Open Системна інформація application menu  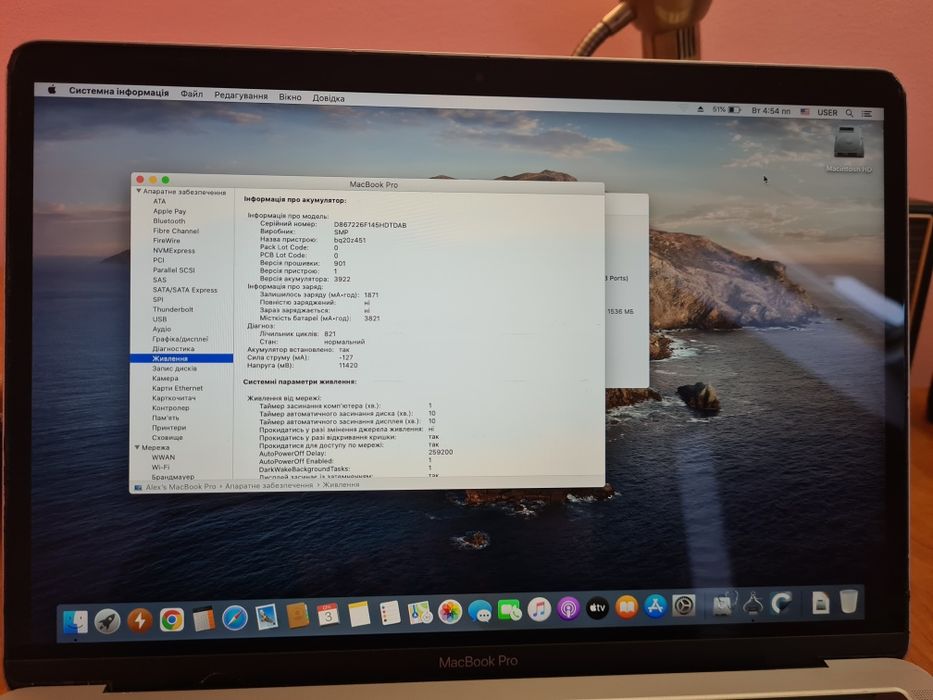click(119, 92)
